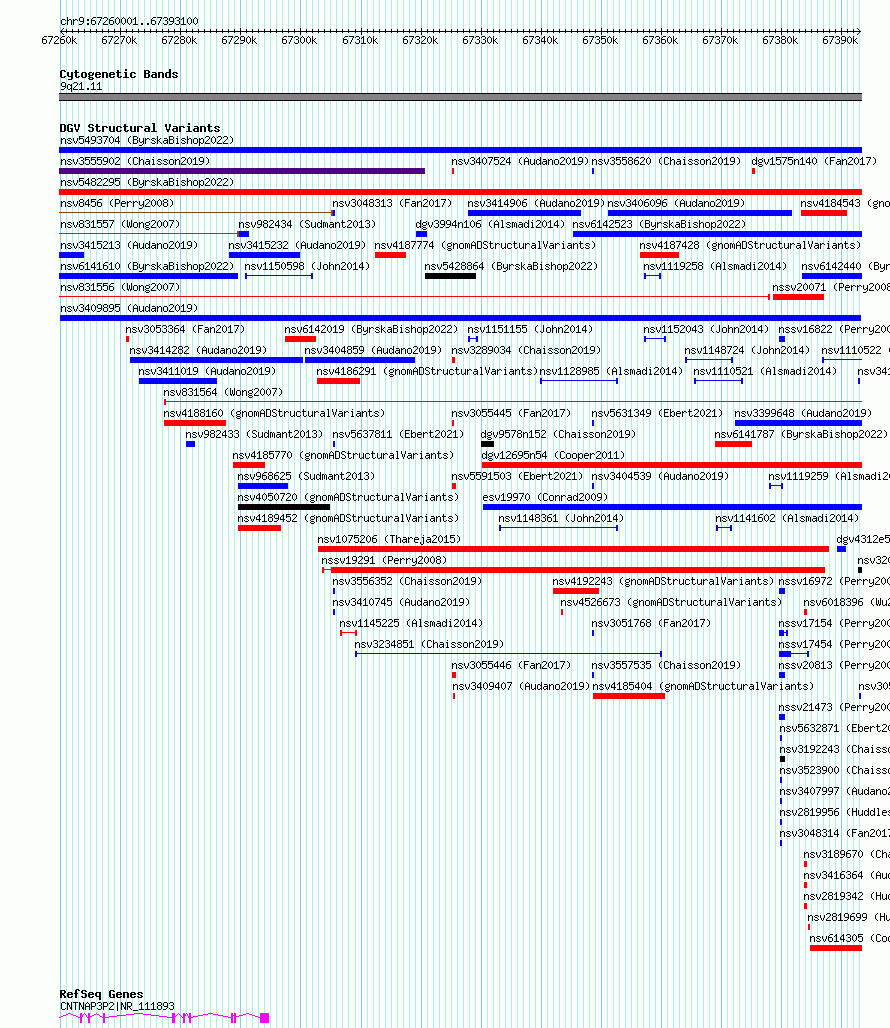Viewport: 890px width, 1028px height.
Task: Open nsv4188160 (gnomADStructuralVariants) label
Action: pyautogui.click(x=274, y=413)
